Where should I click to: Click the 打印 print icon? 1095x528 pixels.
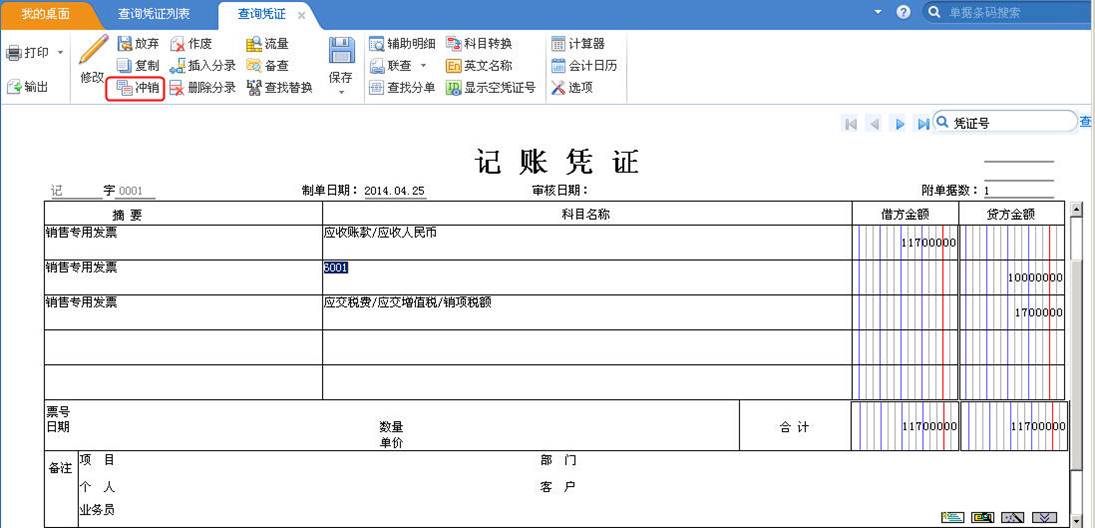pos(14,53)
